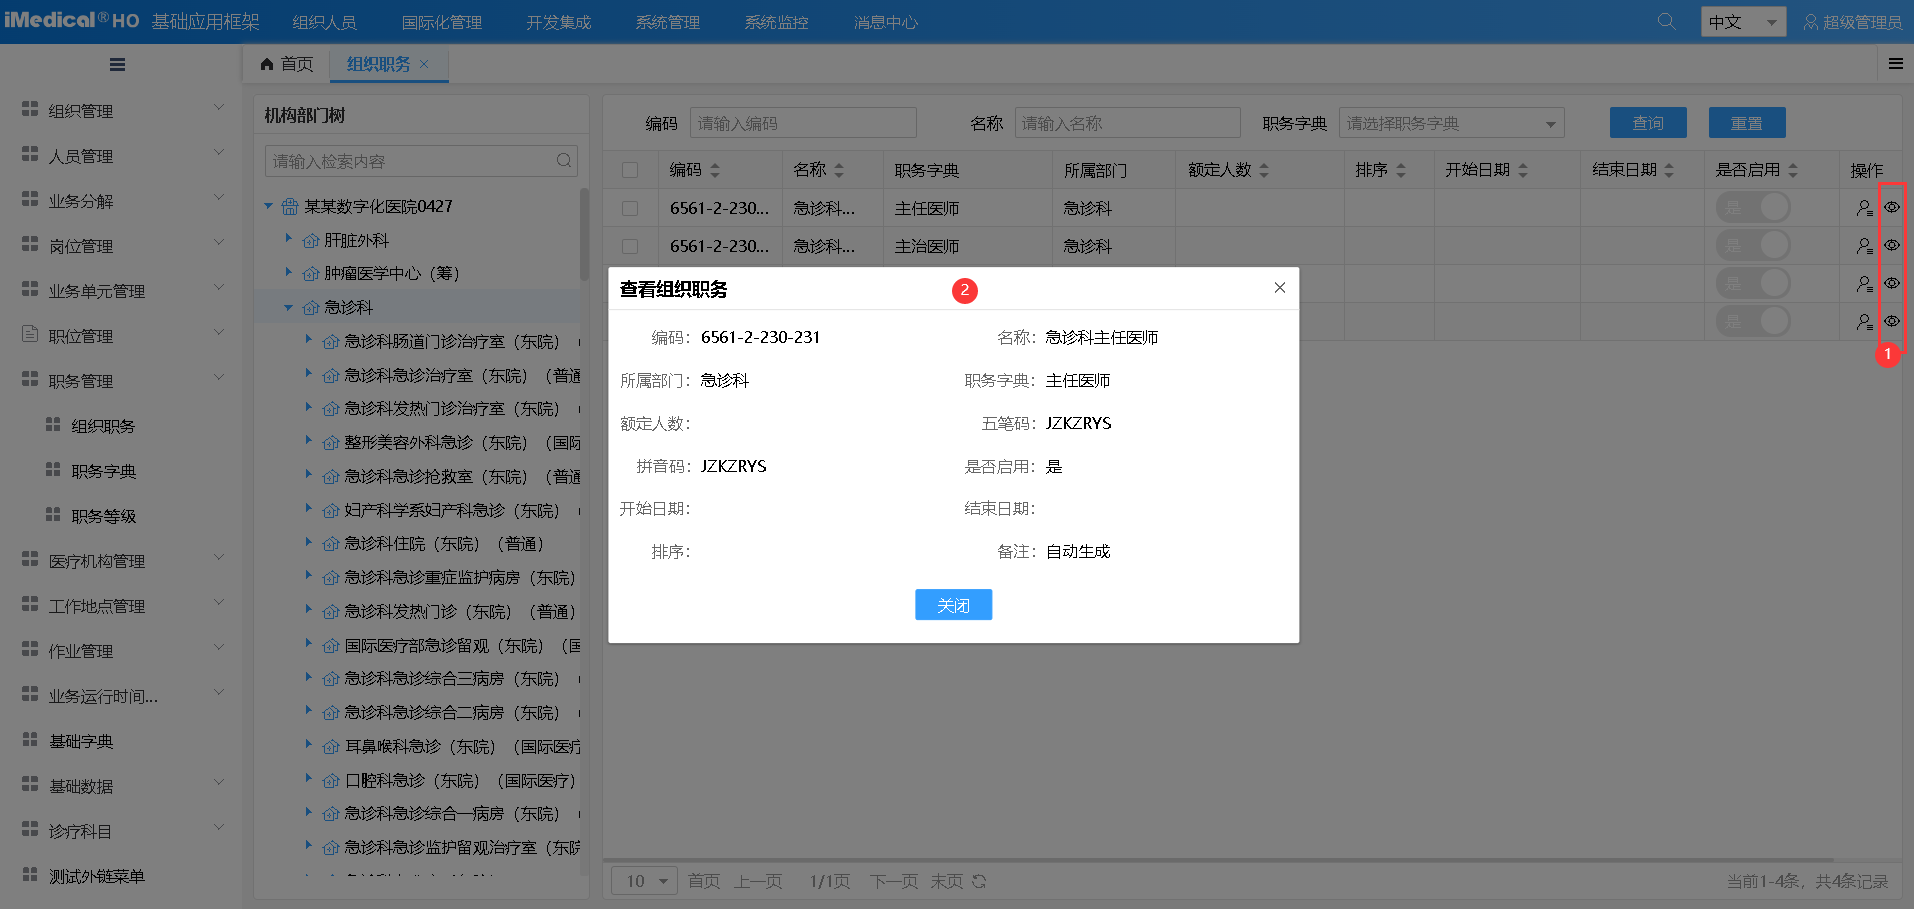1914x909 pixels.
Task: Click the home icon tab 首页
Action: click(287, 64)
